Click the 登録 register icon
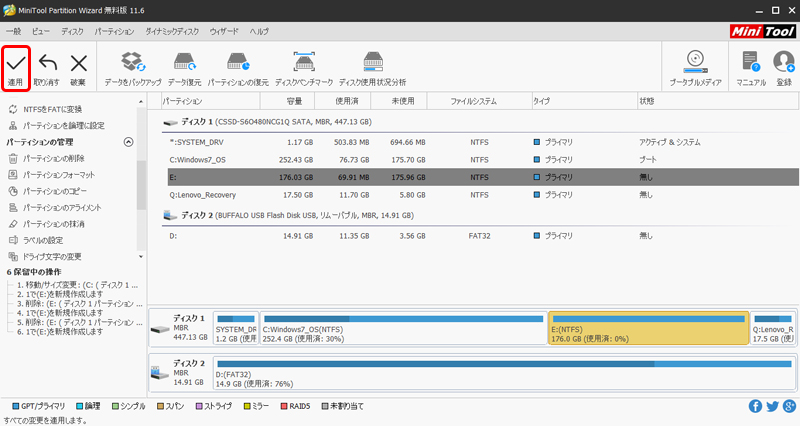 784,62
